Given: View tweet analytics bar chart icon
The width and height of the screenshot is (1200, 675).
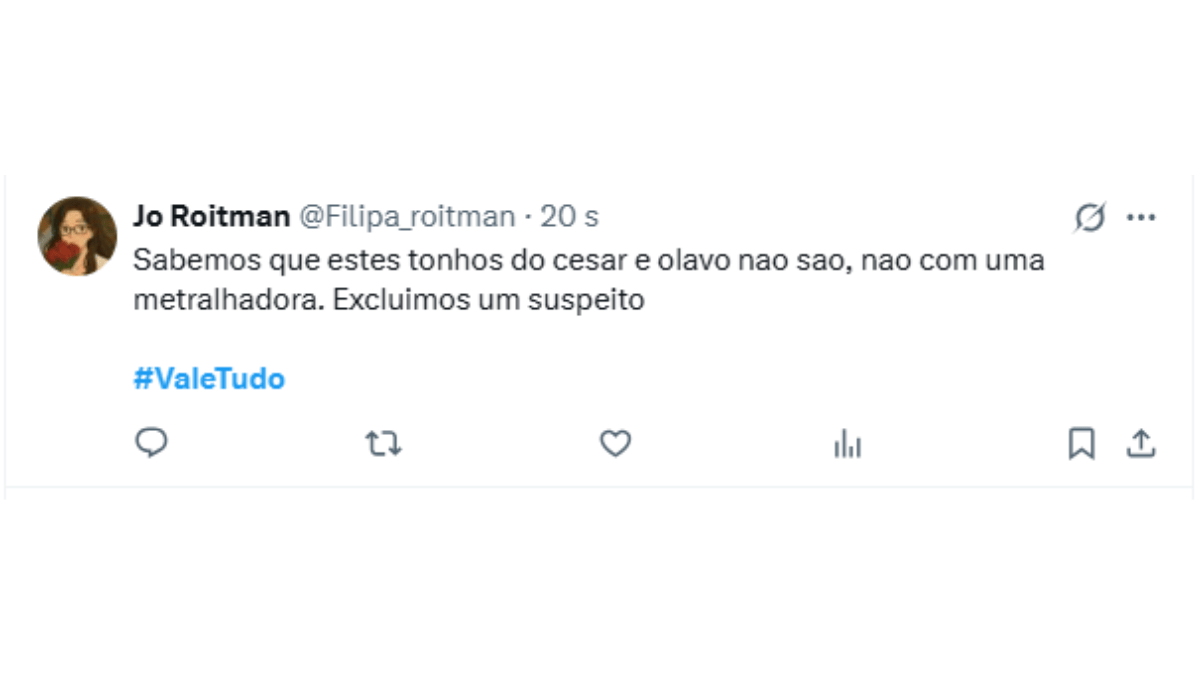Looking at the screenshot, I should click(847, 443).
